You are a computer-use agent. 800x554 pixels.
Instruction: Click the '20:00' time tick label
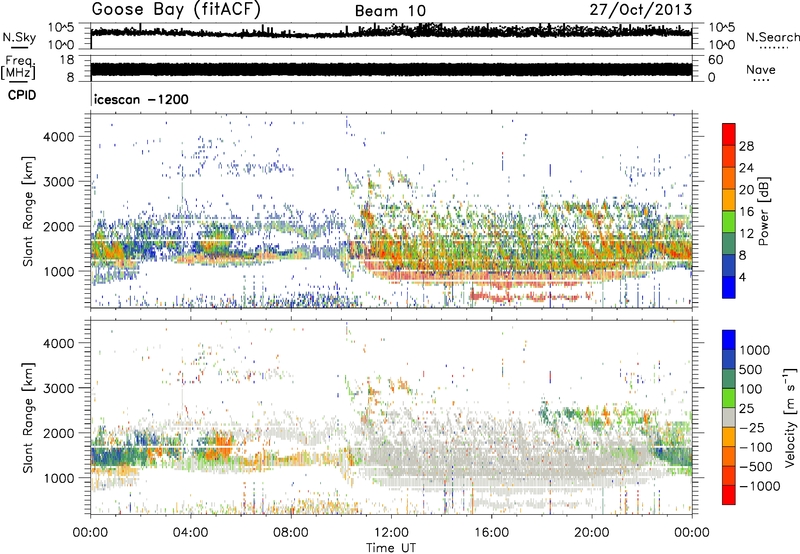(592, 533)
